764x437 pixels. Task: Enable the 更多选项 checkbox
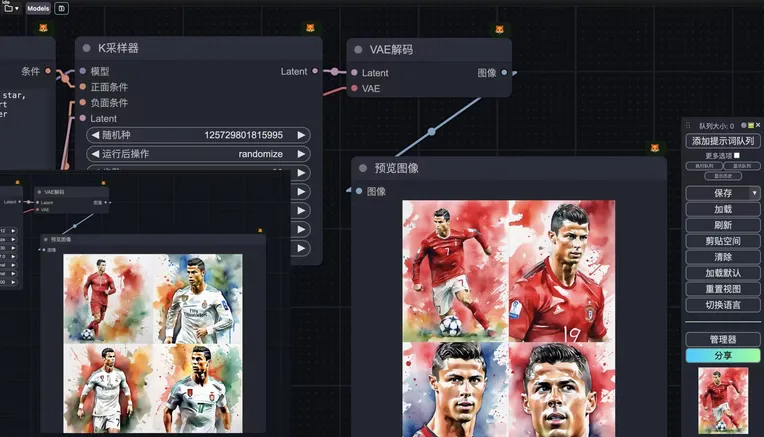click(x=737, y=155)
